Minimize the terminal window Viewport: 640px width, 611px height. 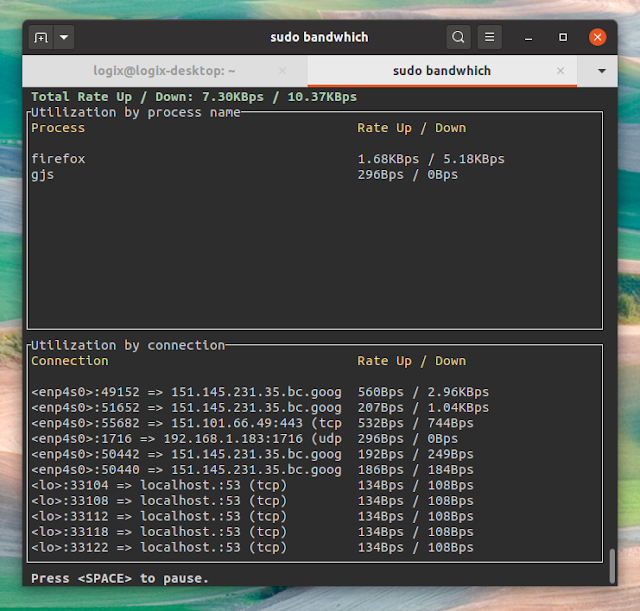528,38
